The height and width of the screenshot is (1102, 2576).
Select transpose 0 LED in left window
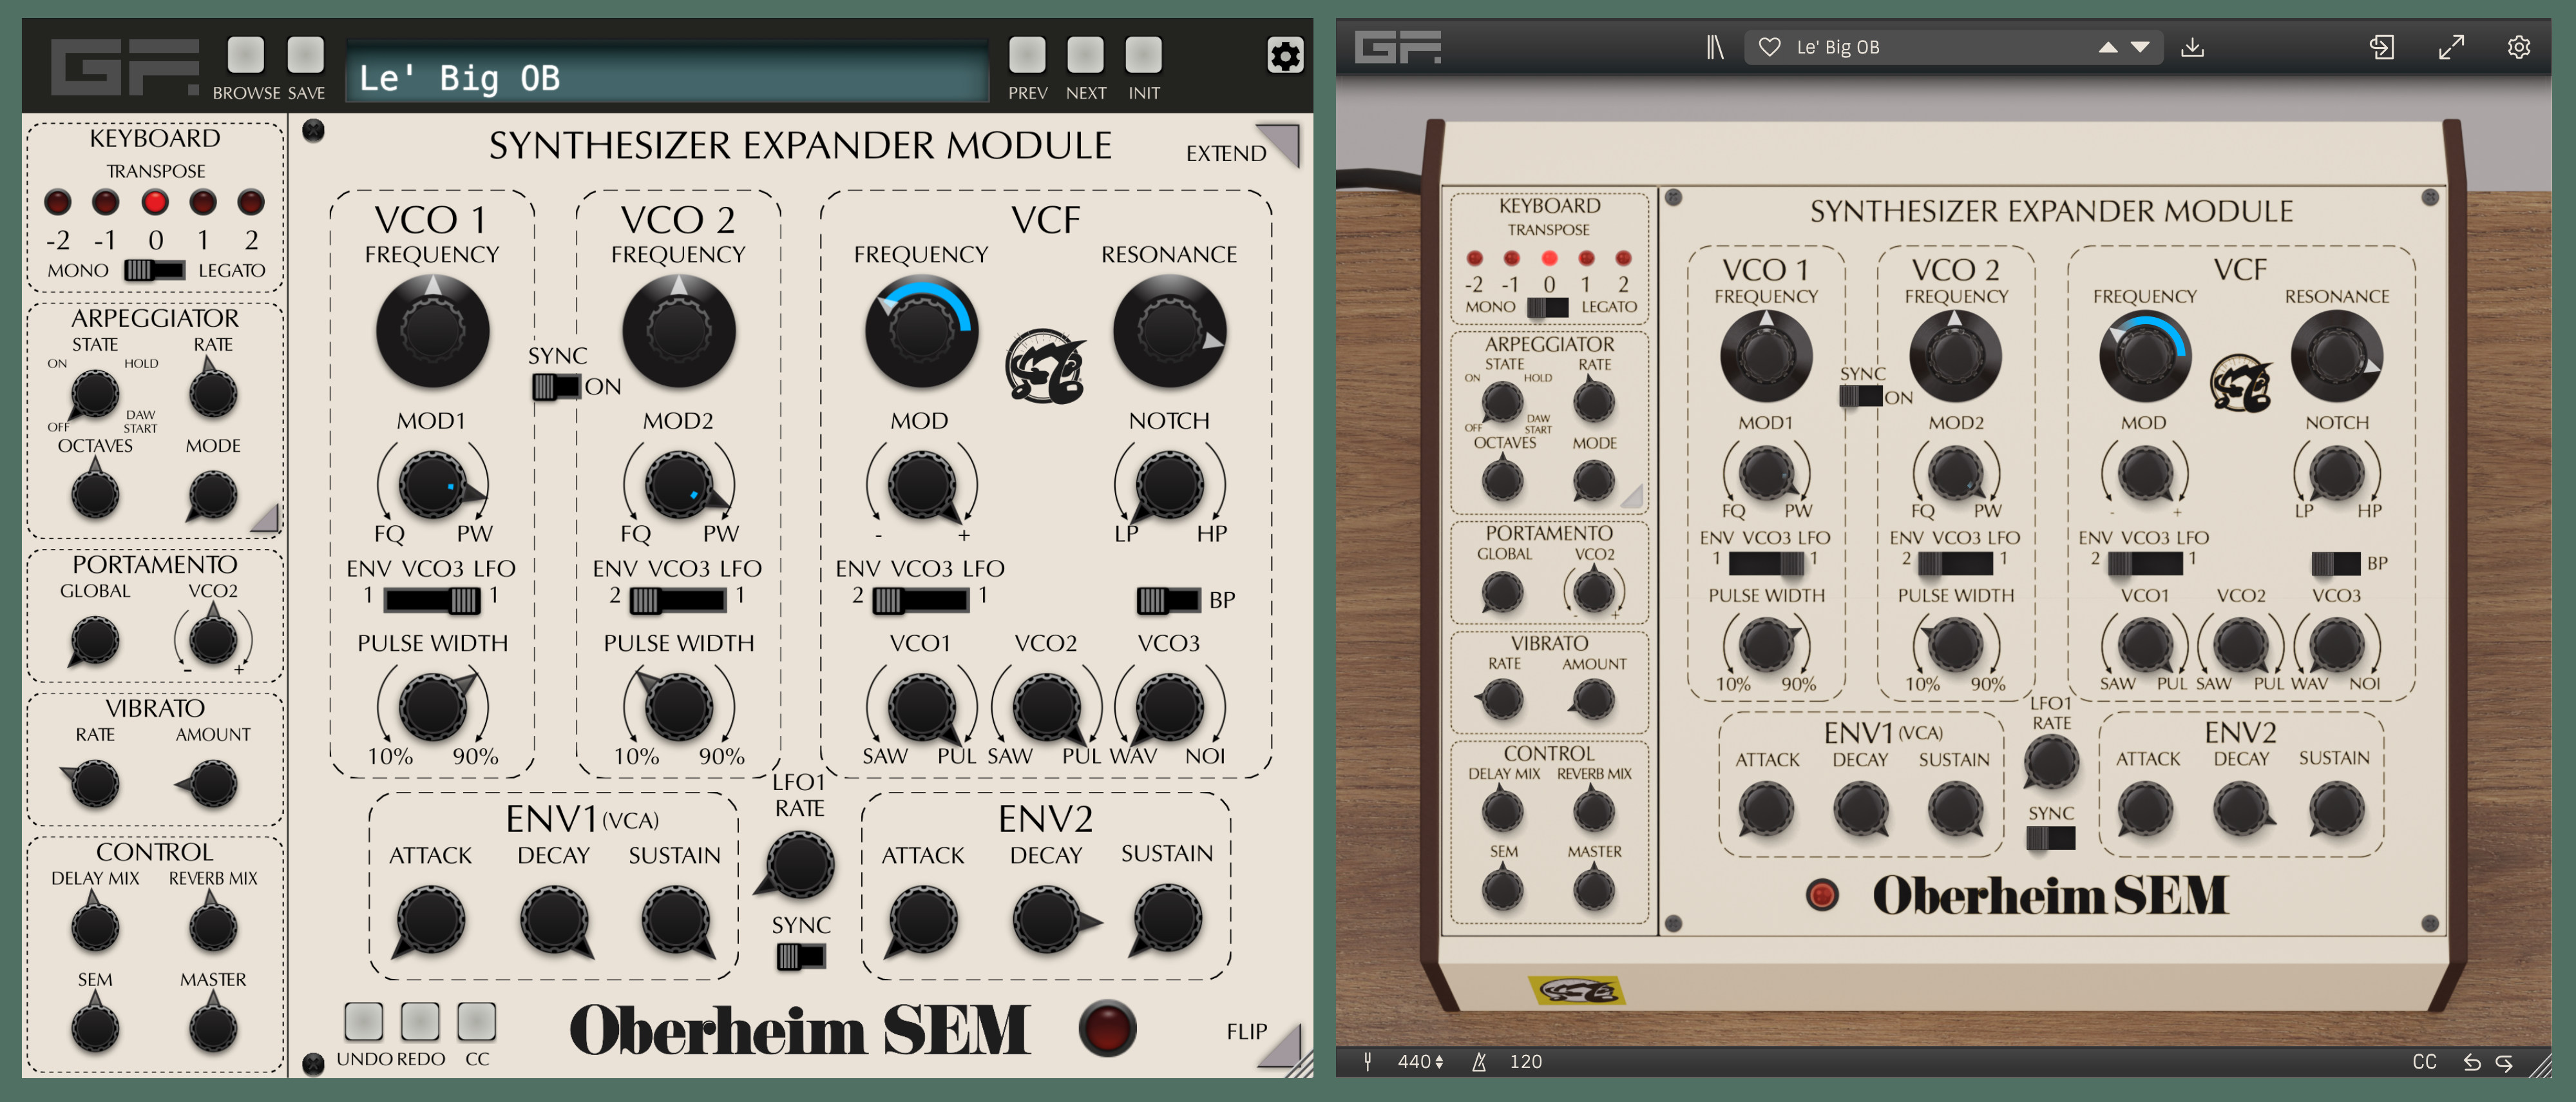(x=154, y=202)
